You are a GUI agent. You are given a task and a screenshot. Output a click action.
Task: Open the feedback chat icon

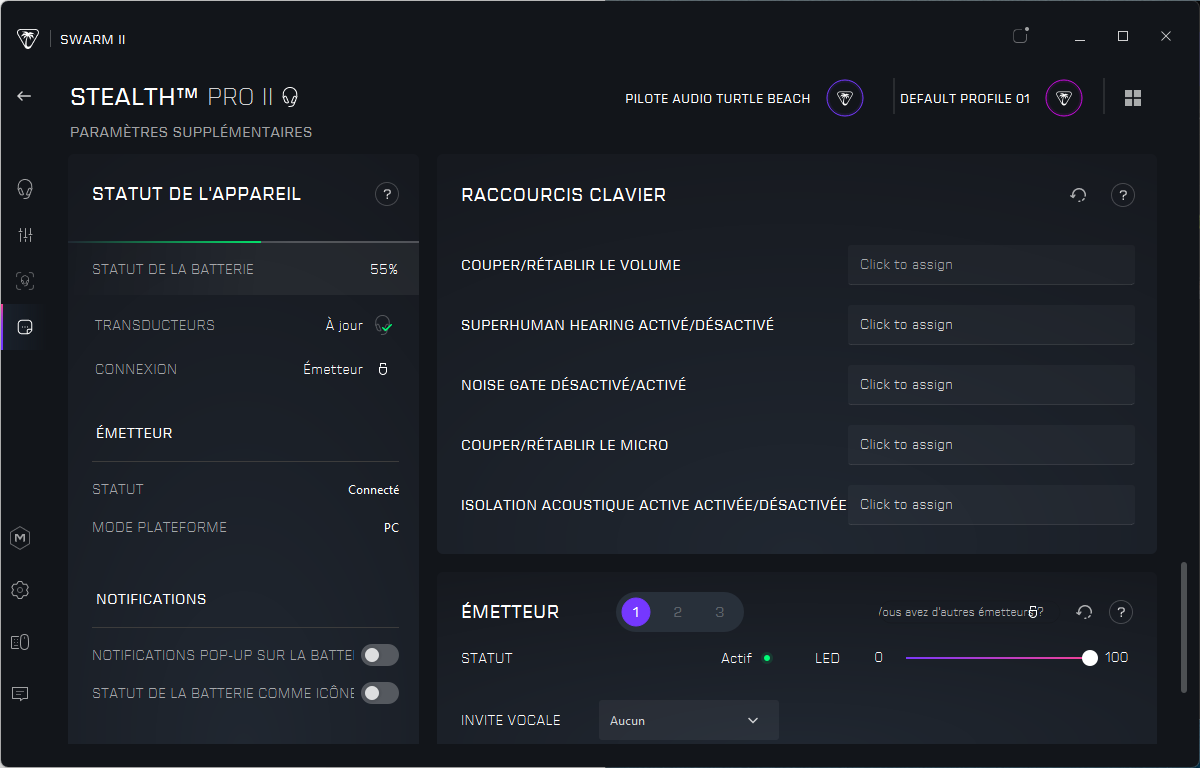tap(20, 693)
